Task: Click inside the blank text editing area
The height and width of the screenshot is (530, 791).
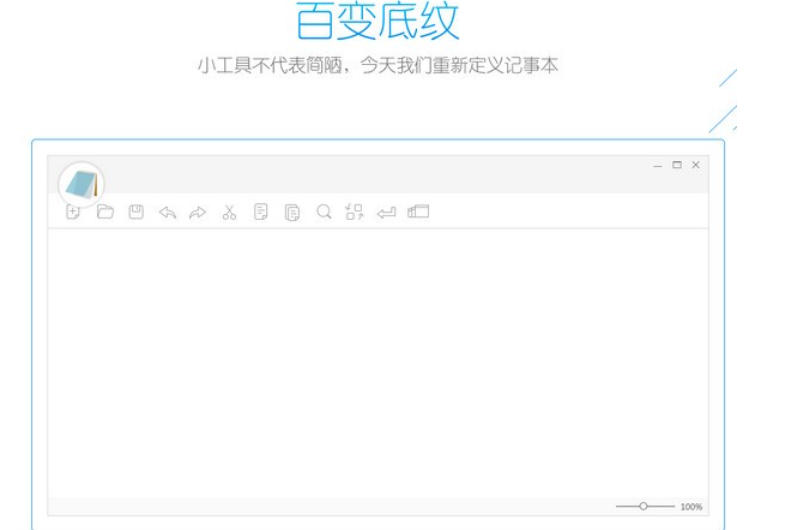Action: click(x=377, y=360)
